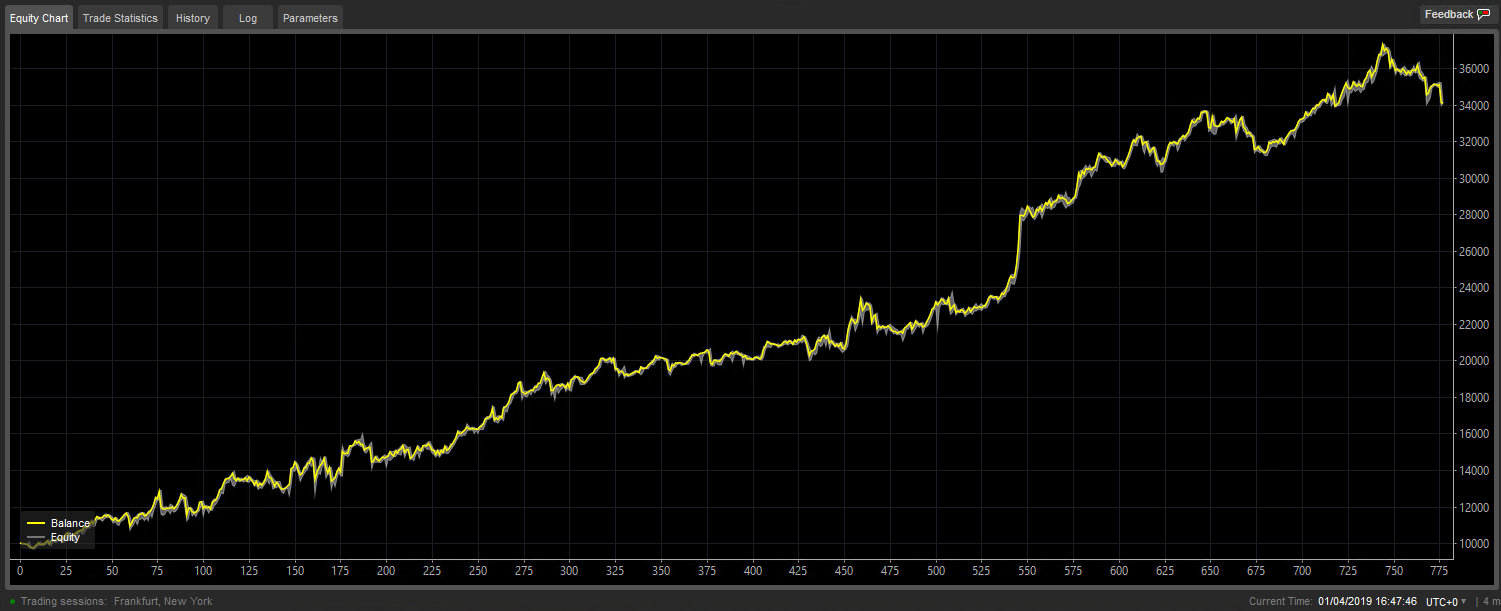Image resolution: width=1501 pixels, height=611 pixels.
Task: Click the 775 mark on the trade axis
Action: coord(1439,571)
